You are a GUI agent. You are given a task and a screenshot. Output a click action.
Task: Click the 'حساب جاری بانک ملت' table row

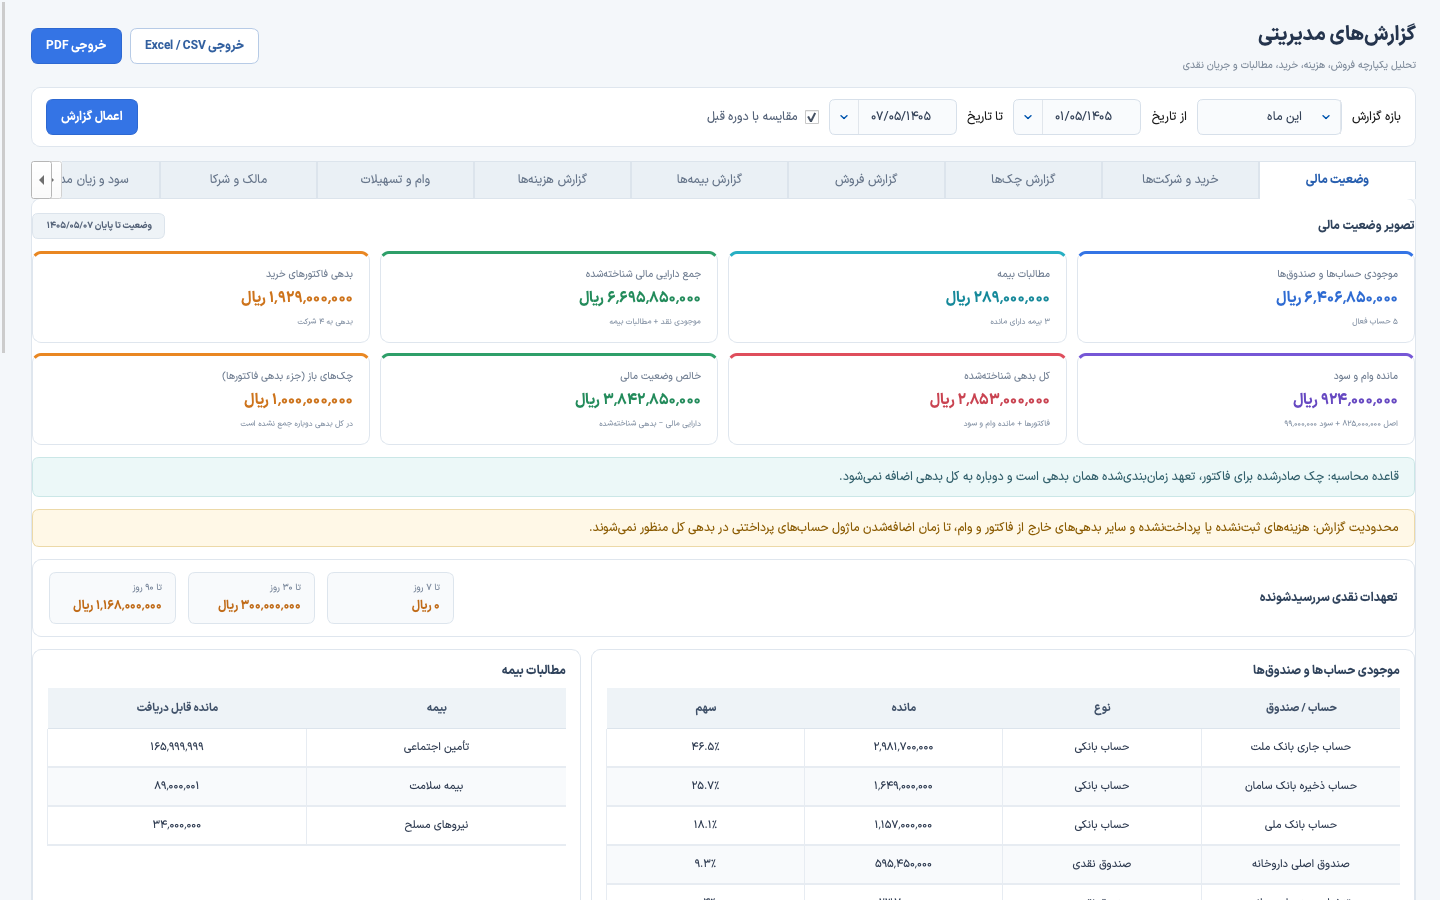pyautogui.click(x=1003, y=747)
